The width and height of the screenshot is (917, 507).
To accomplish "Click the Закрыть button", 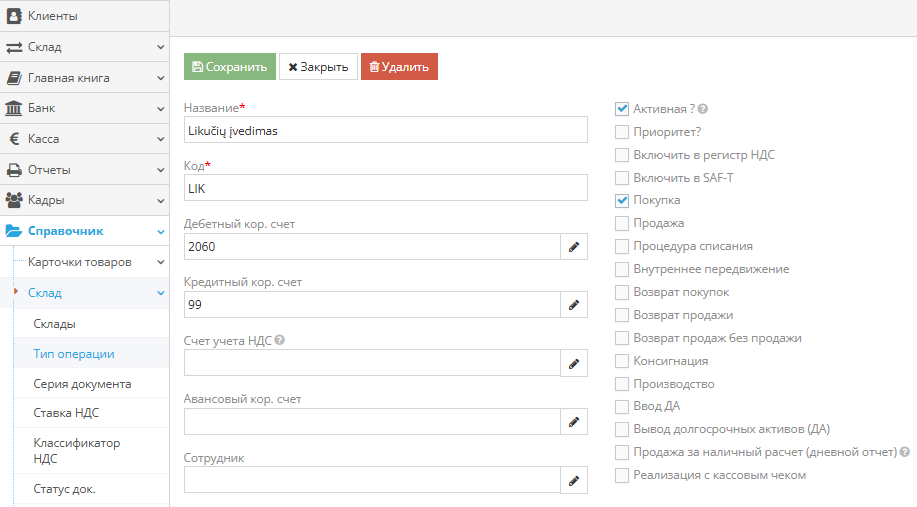I will pos(318,67).
